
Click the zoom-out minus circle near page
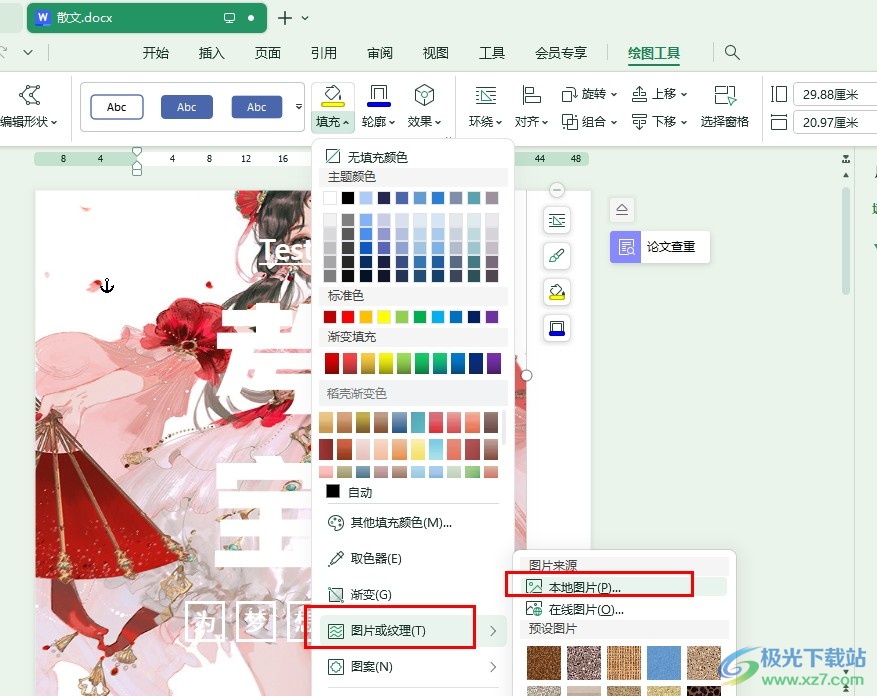pyautogui.click(x=557, y=190)
